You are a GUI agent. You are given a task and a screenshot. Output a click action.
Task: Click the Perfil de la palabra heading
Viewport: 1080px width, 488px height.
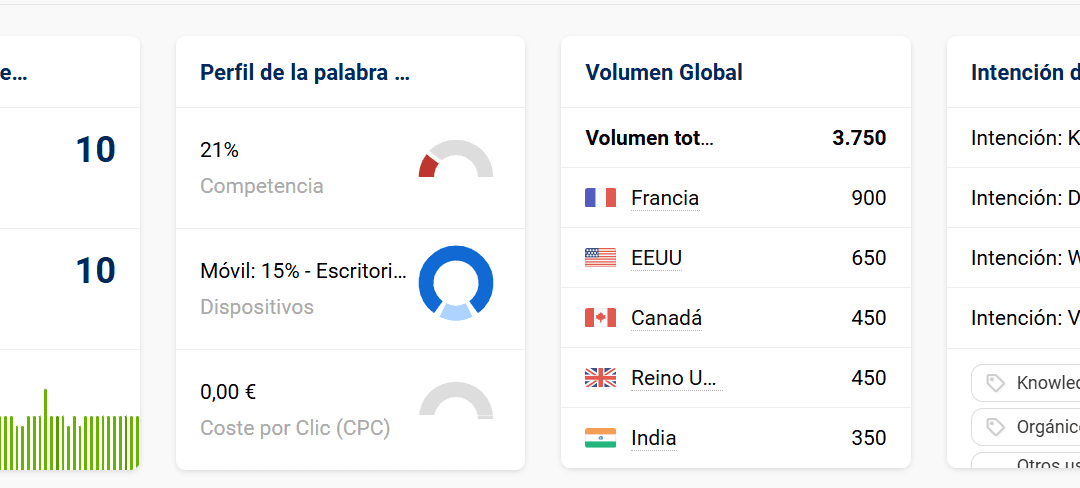click(x=305, y=72)
